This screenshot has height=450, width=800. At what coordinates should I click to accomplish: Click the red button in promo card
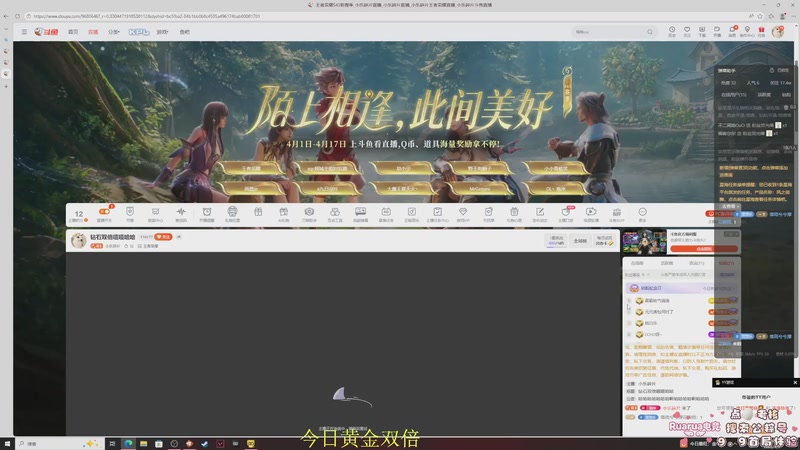click(x=704, y=248)
